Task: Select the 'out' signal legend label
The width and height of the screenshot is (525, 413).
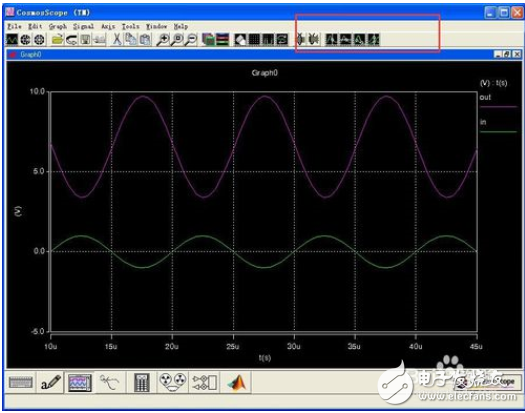Action: click(x=485, y=97)
